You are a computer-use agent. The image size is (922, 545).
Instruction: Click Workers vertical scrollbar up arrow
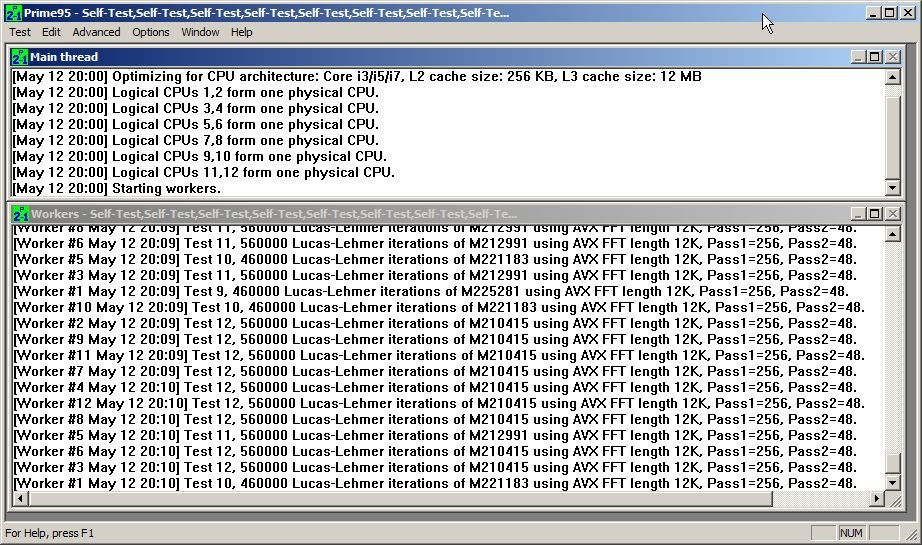coord(893,235)
